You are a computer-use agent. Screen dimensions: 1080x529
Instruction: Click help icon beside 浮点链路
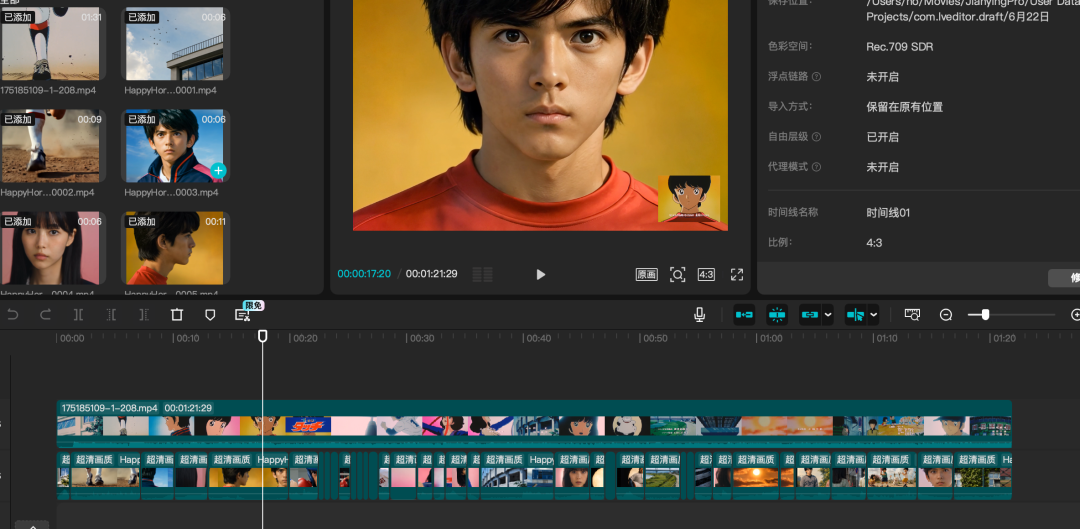pyautogui.click(x=816, y=76)
